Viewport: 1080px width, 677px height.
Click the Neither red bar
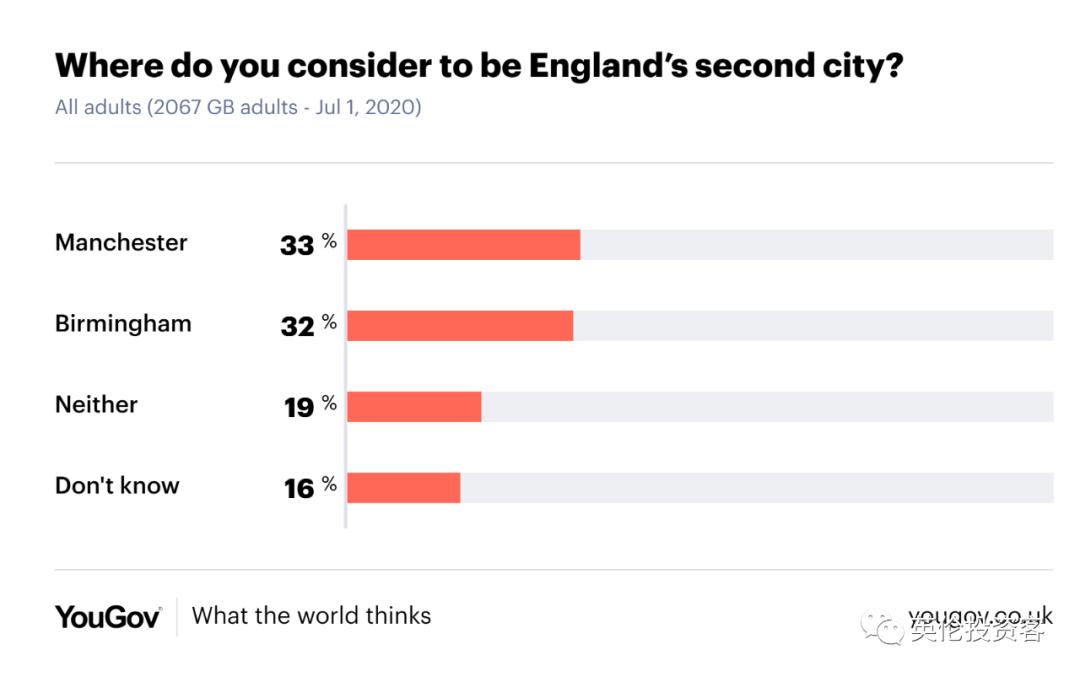(414, 407)
